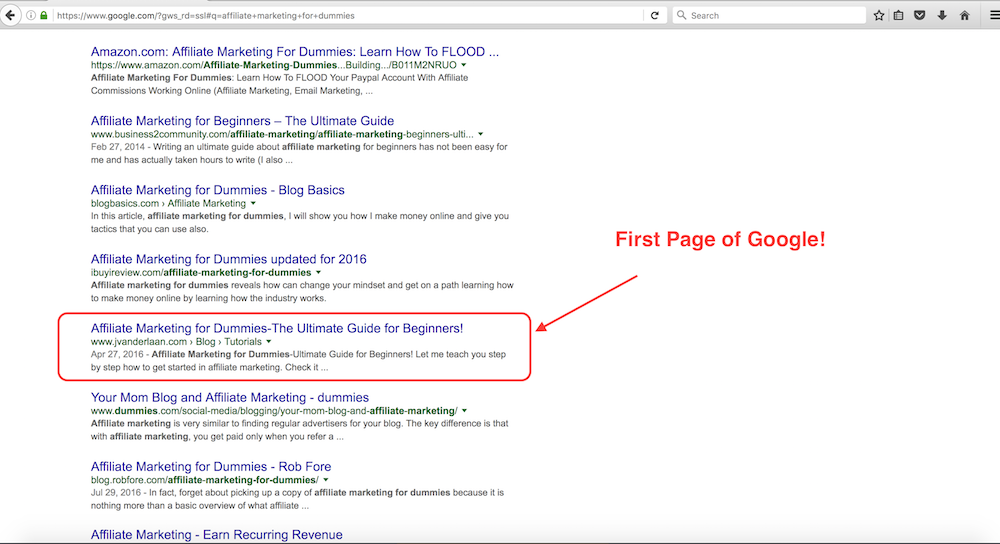This screenshot has height=544, width=1000.
Task: Click the Pocket save icon
Action: coord(920,16)
